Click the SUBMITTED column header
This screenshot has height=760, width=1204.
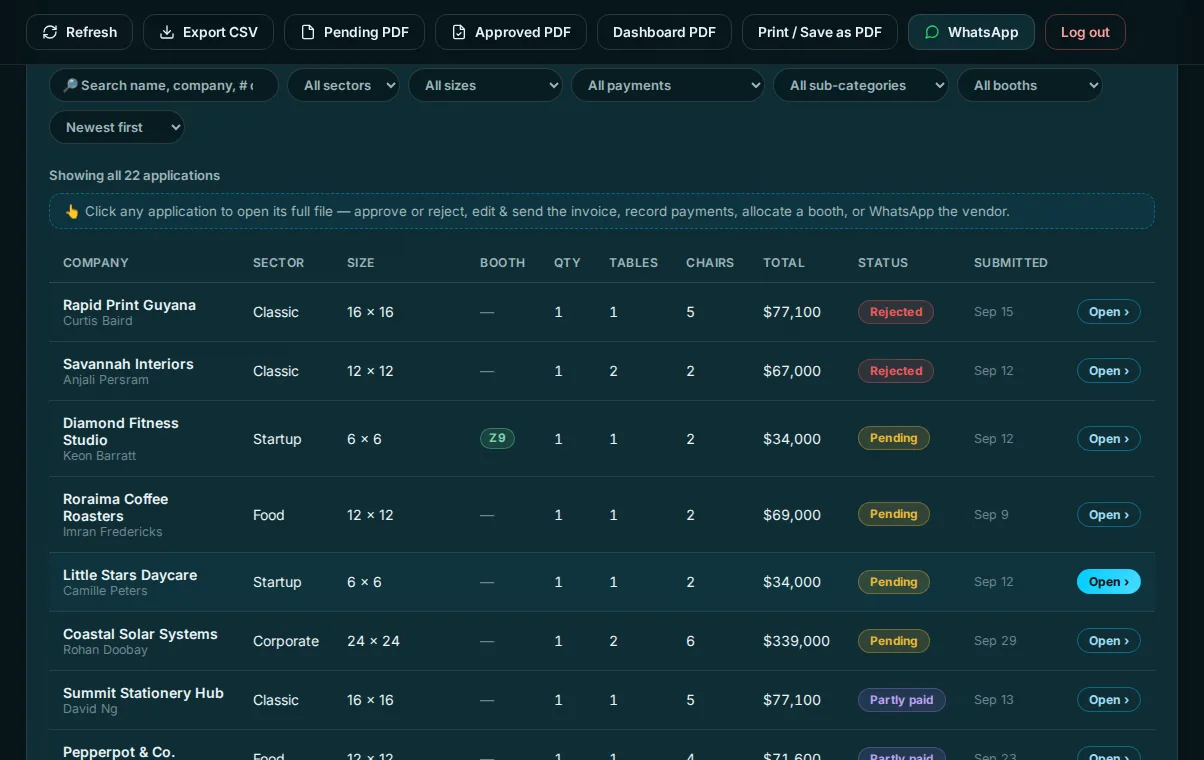(1011, 263)
